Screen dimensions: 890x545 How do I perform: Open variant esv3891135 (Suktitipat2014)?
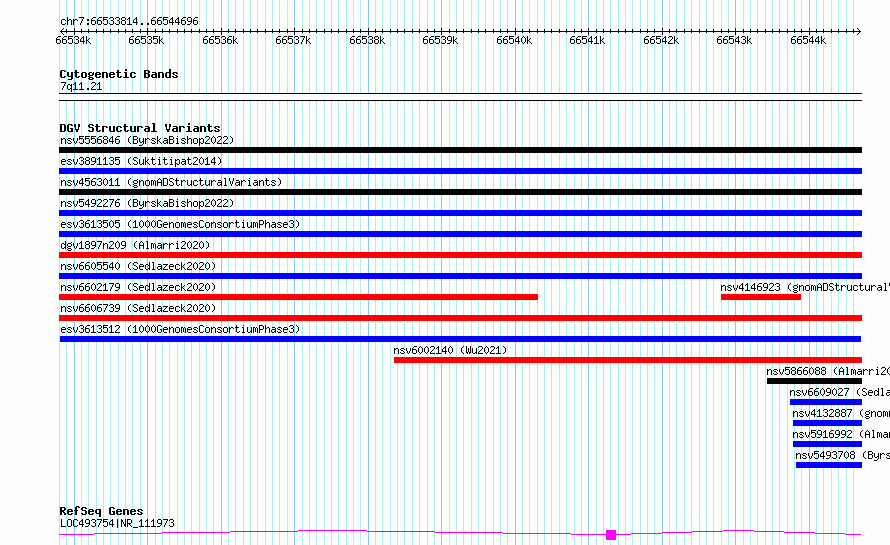click(141, 161)
